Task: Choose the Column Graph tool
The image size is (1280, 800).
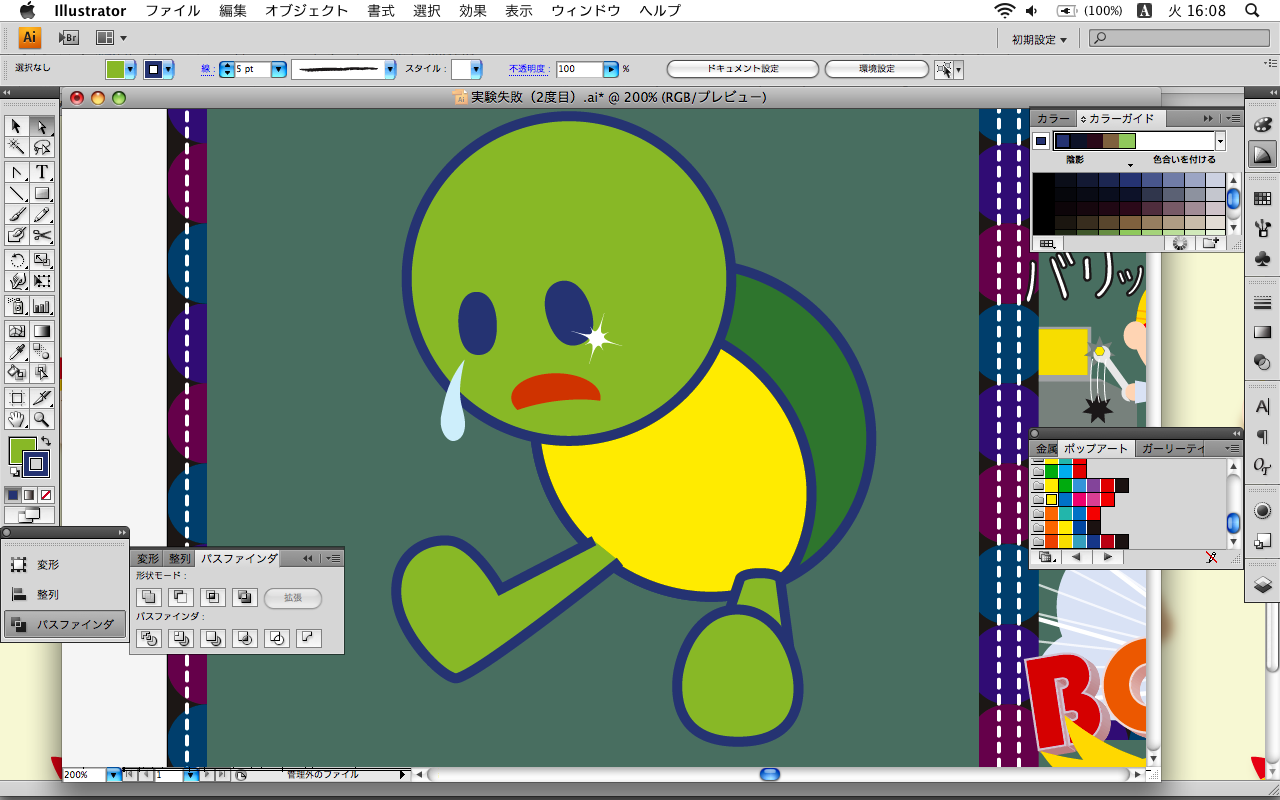Action: click(42, 306)
